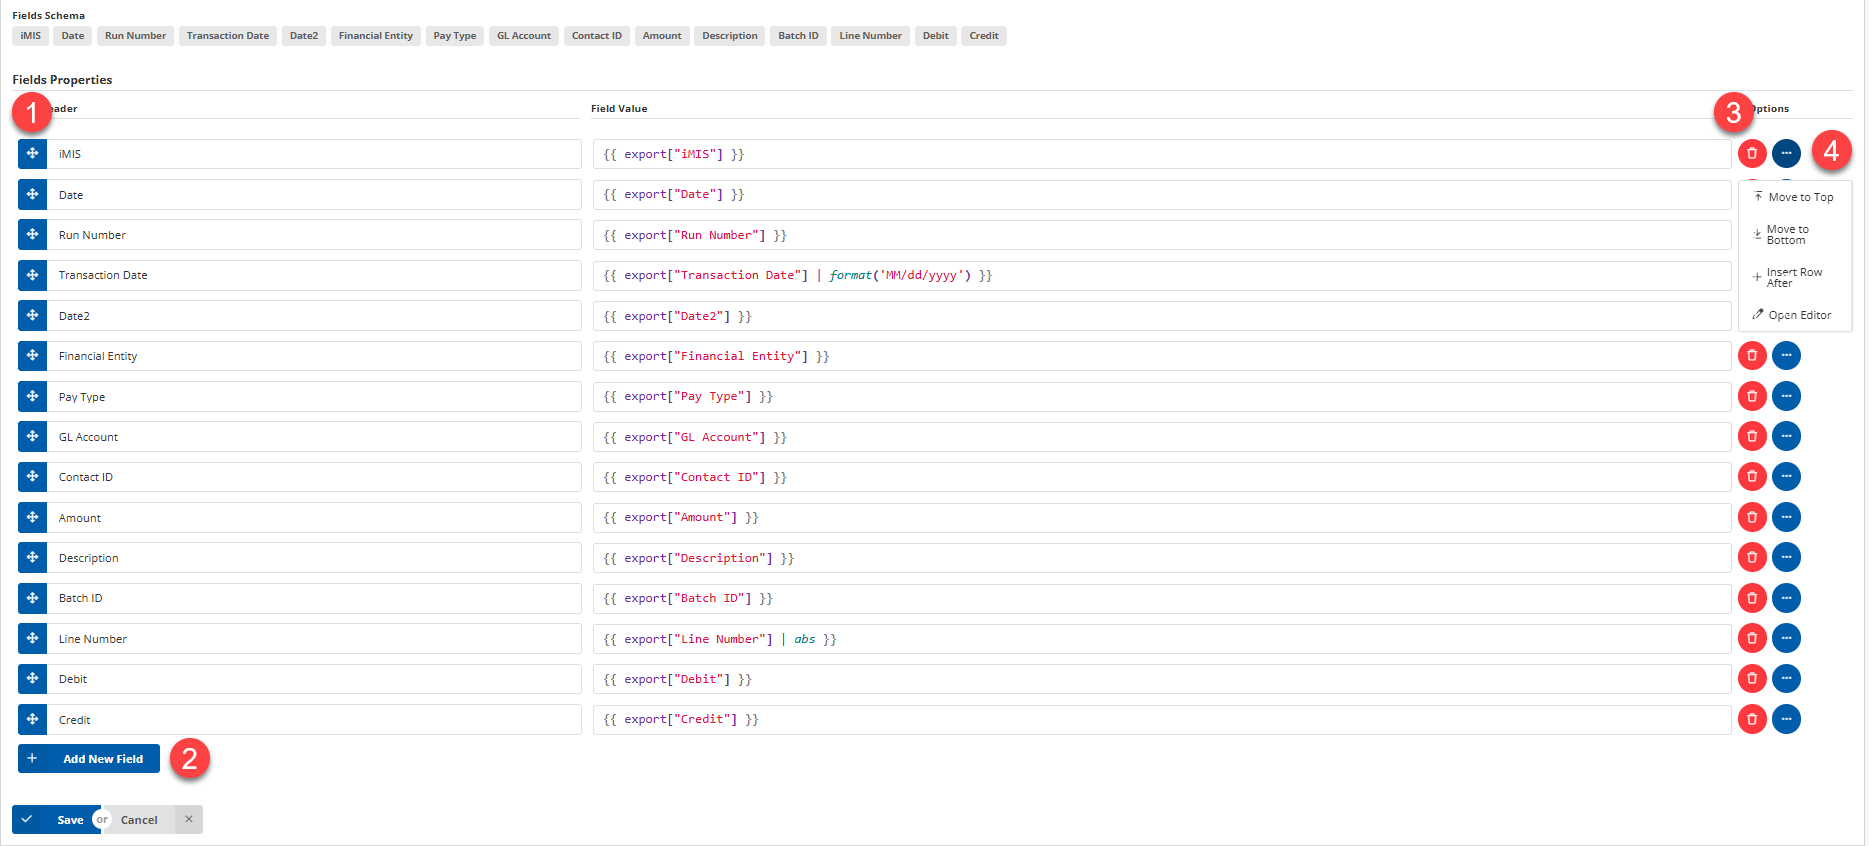The width and height of the screenshot is (1869, 846).
Task: Save the field properties
Action: tap(56, 820)
